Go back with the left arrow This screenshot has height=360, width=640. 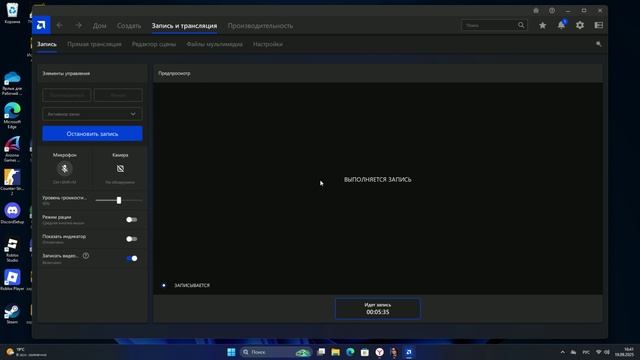coord(60,25)
